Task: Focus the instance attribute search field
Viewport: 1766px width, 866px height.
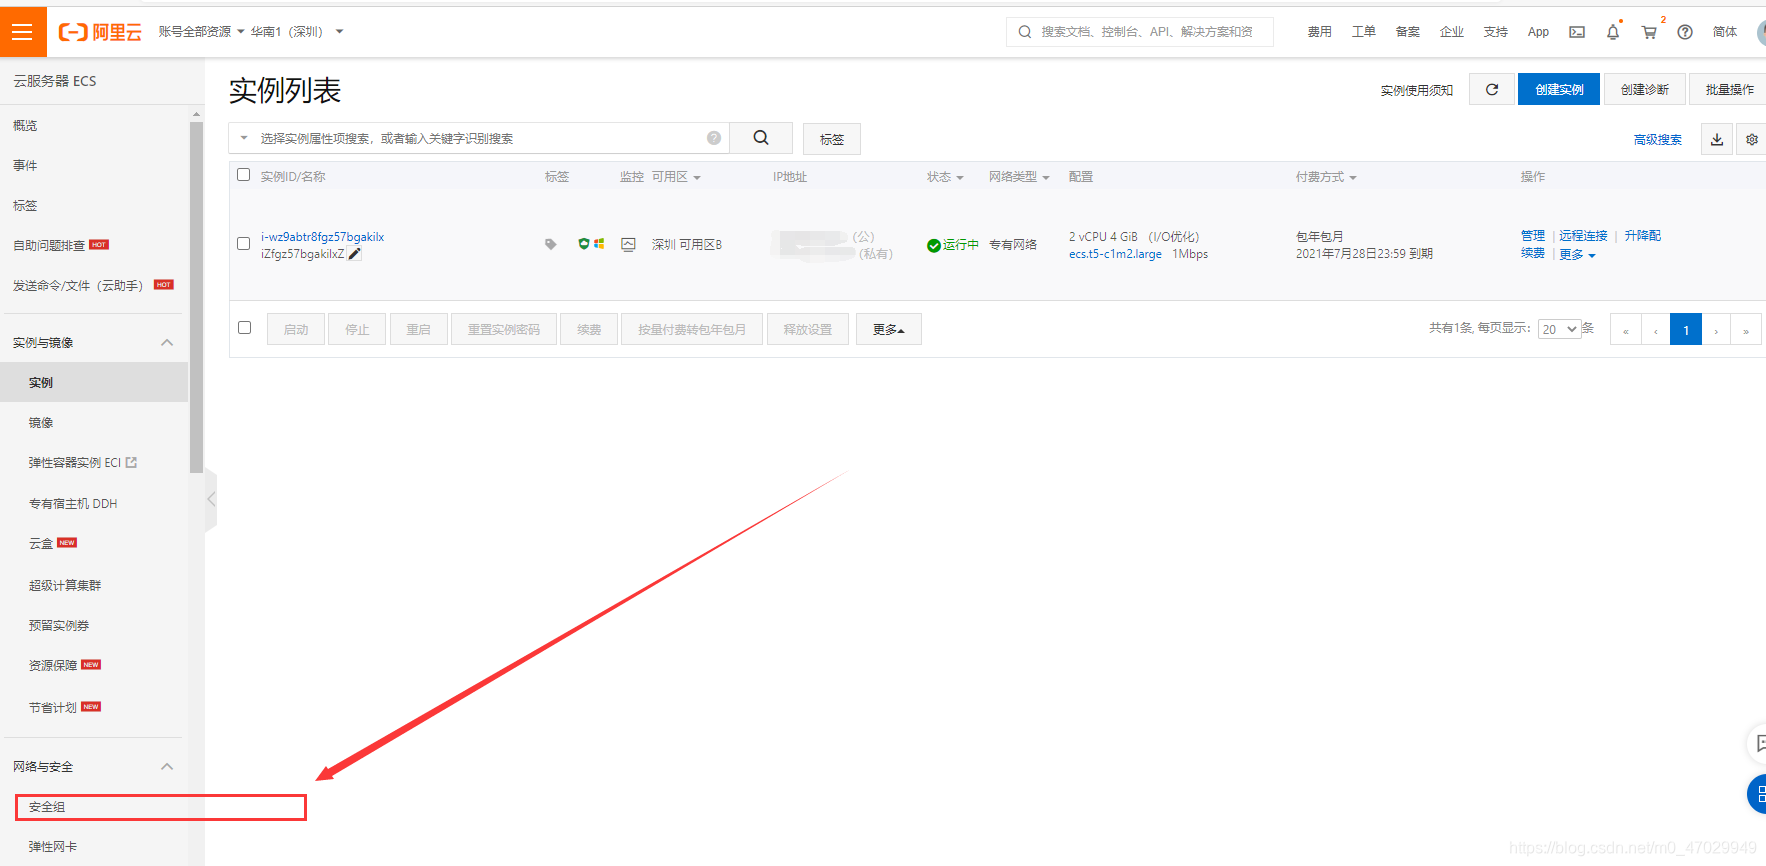Action: [480, 138]
